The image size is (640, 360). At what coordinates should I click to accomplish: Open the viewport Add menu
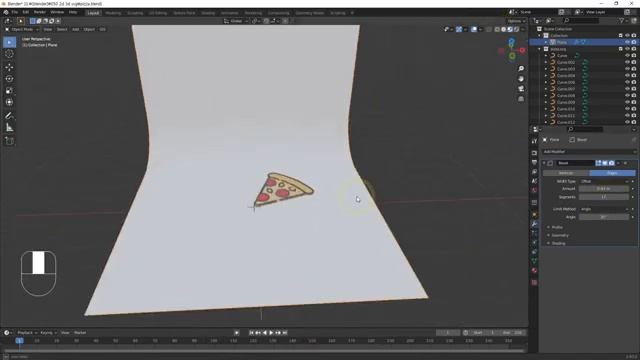tap(76, 29)
